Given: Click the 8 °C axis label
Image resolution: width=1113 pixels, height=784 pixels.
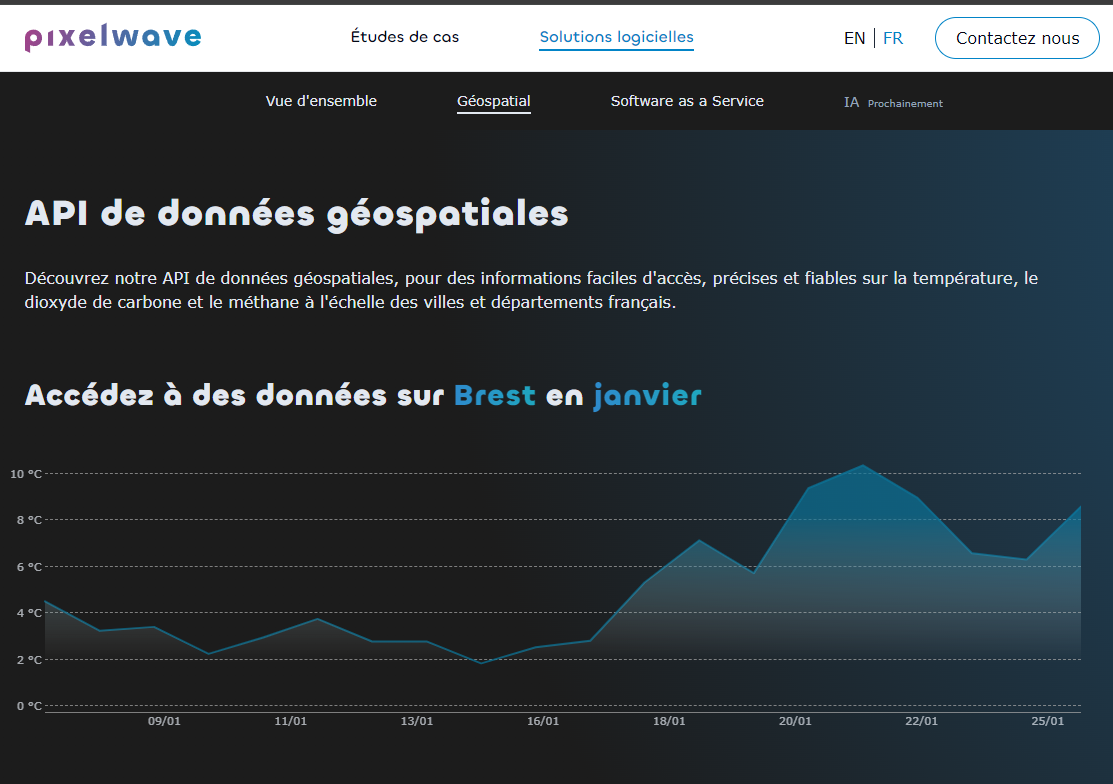Looking at the screenshot, I should coord(29,520).
